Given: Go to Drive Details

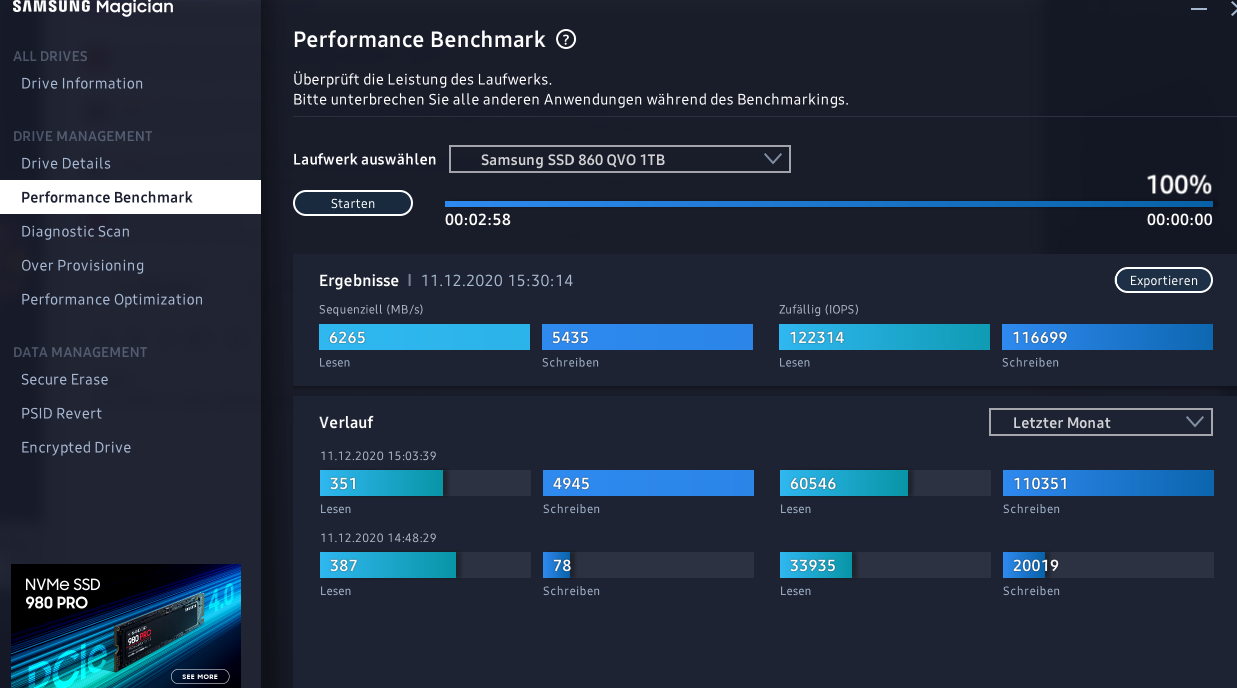Looking at the screenshot, I should (x=66, y=163).
